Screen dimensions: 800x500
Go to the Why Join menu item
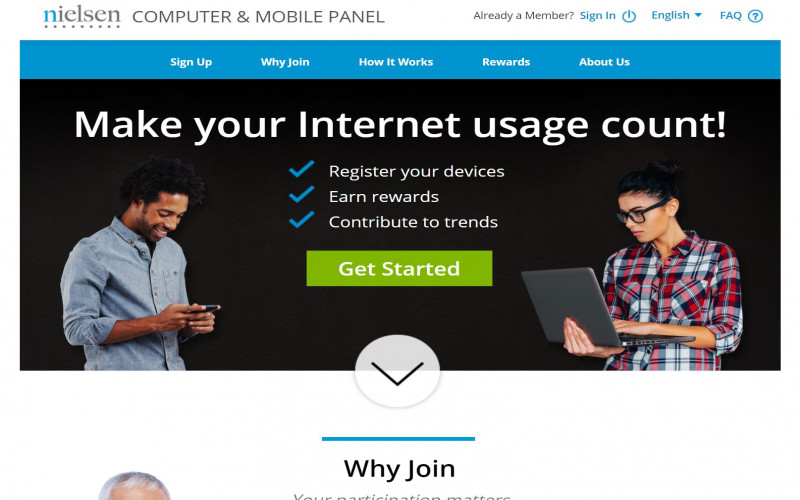285,62
